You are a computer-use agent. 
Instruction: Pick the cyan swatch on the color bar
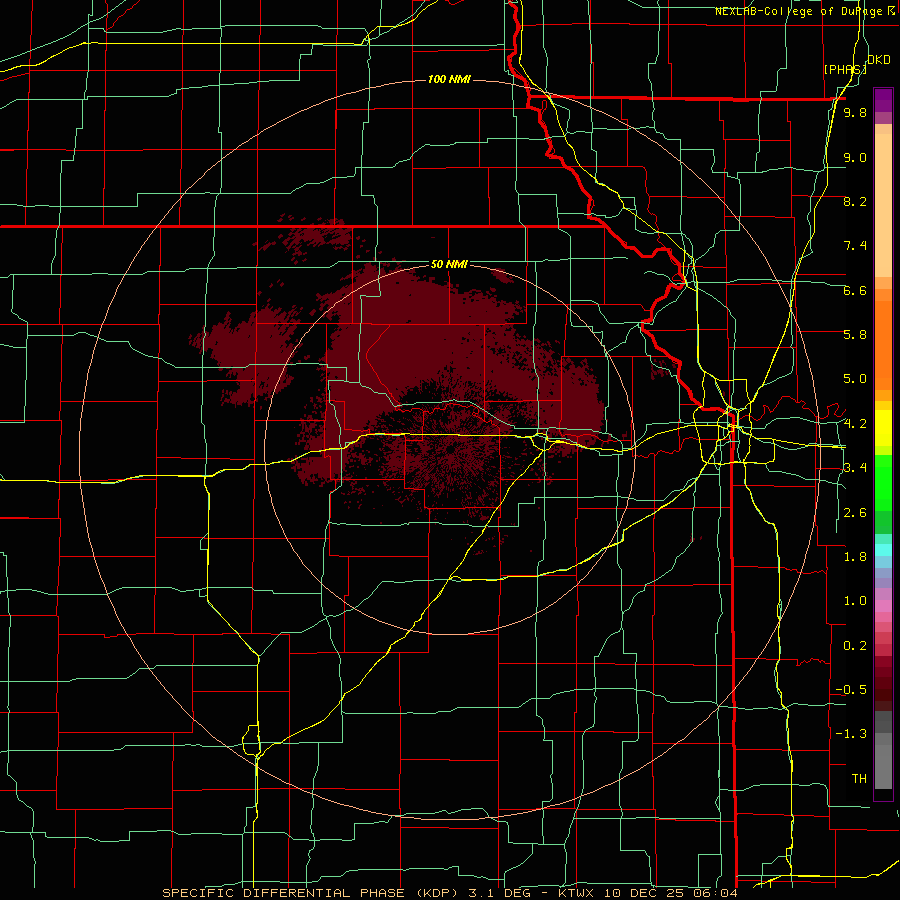883,549
